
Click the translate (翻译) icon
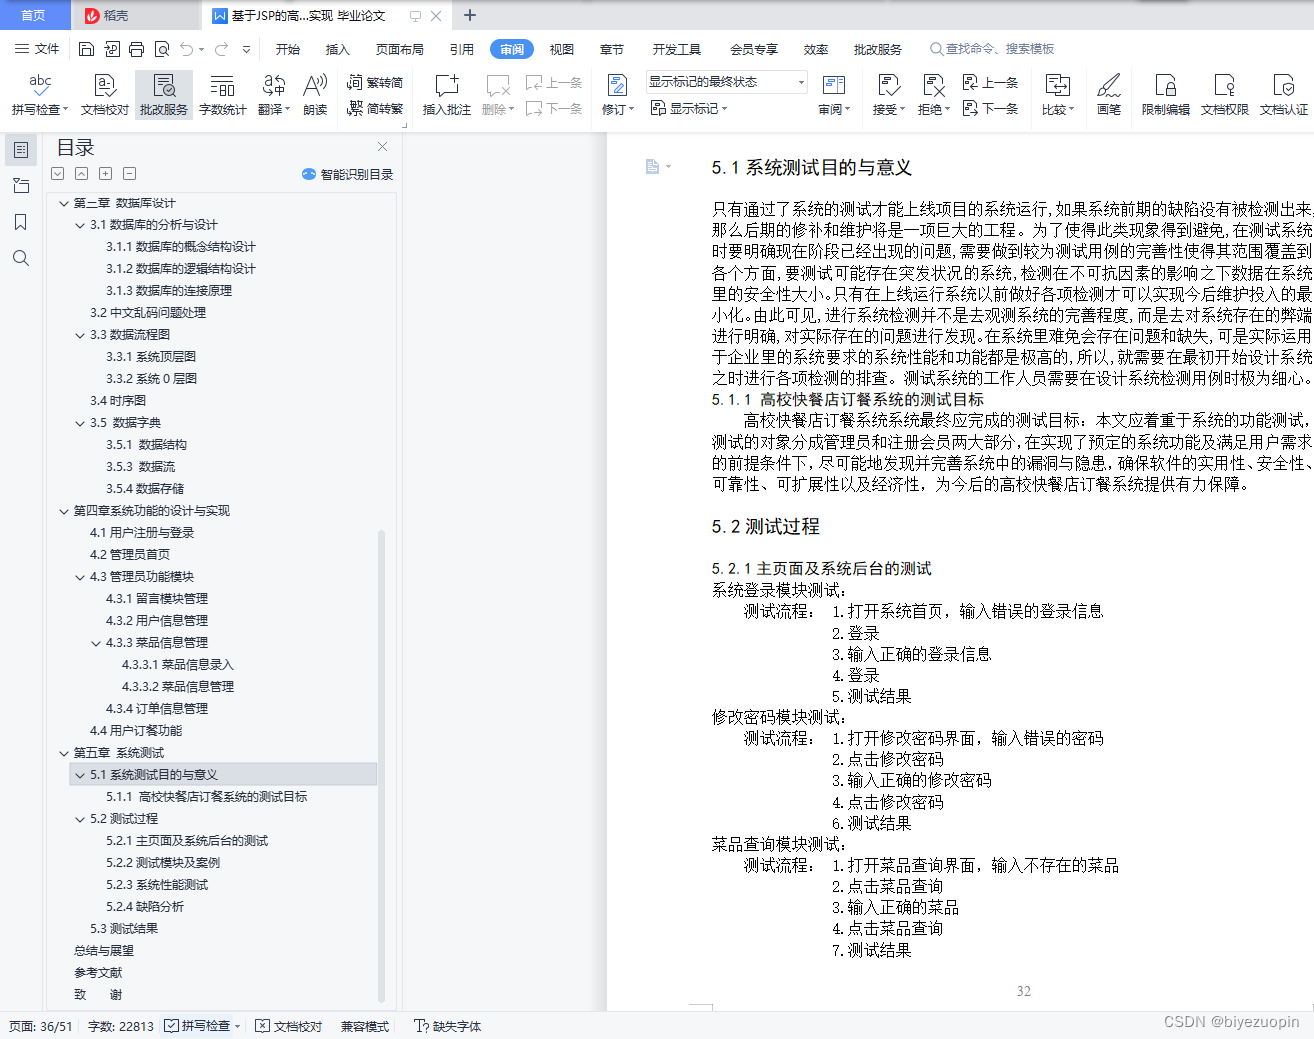coord(274,94)
